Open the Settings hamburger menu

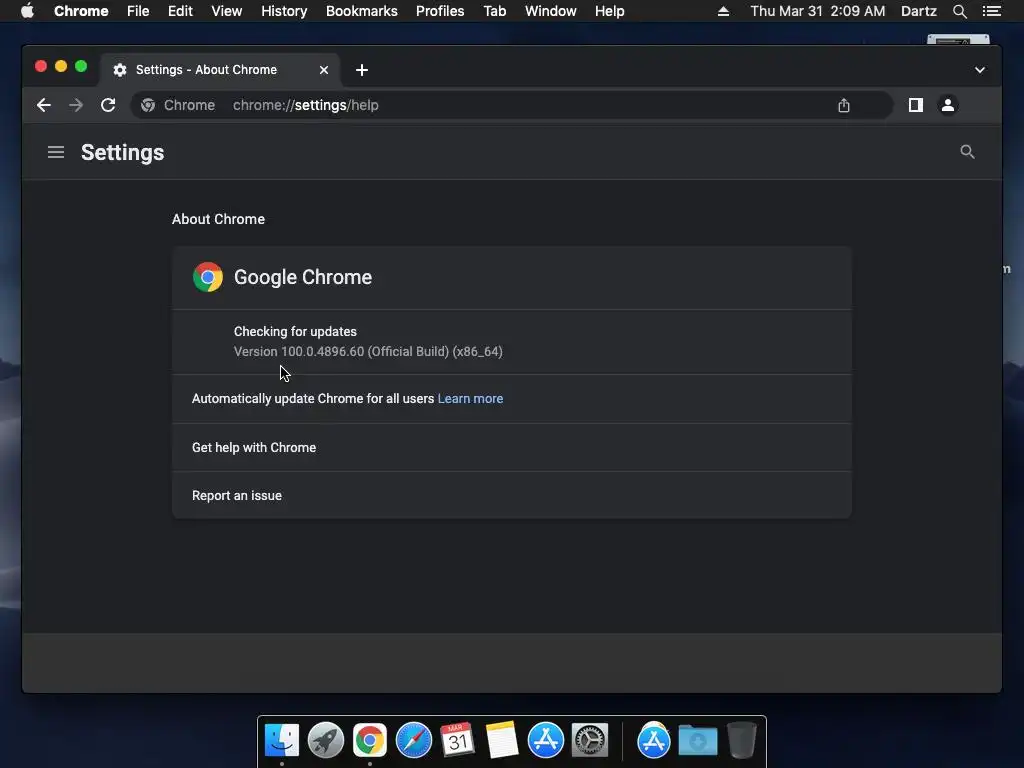tap(56, 152)
